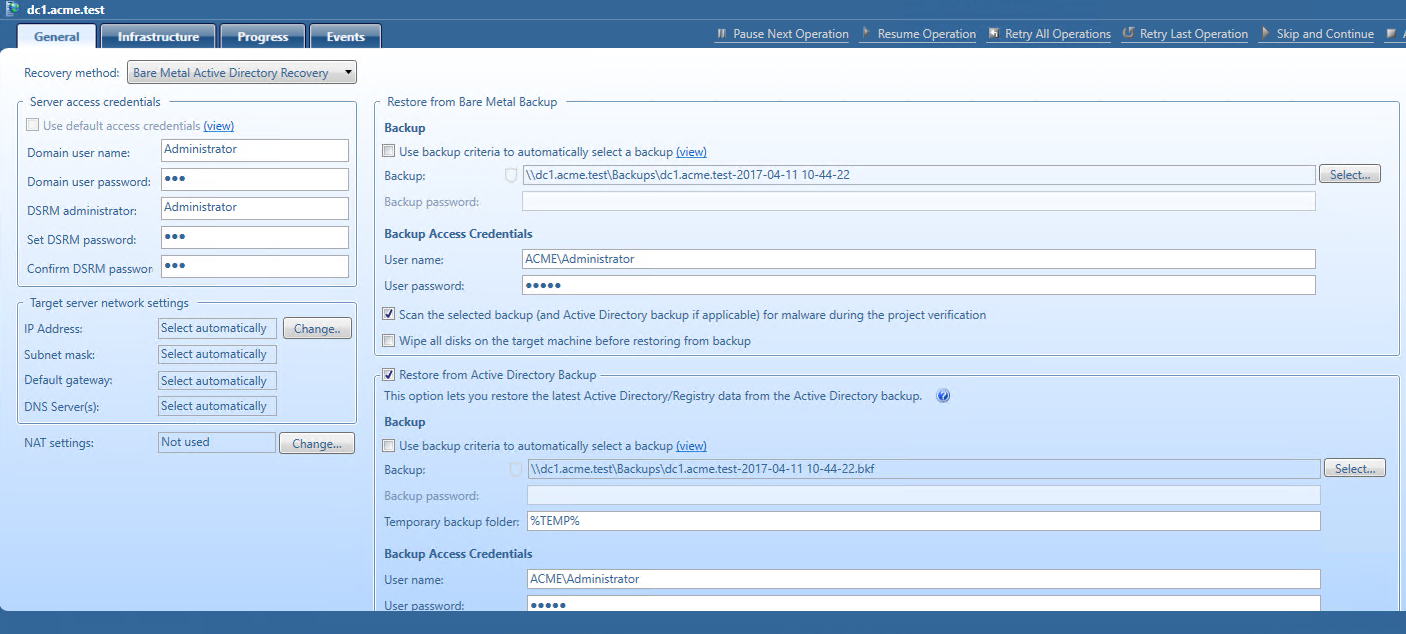Toggle Restore from Active Directory Backup checkbox
This screenshot has height=634, width=1406.
click(389, 375)
